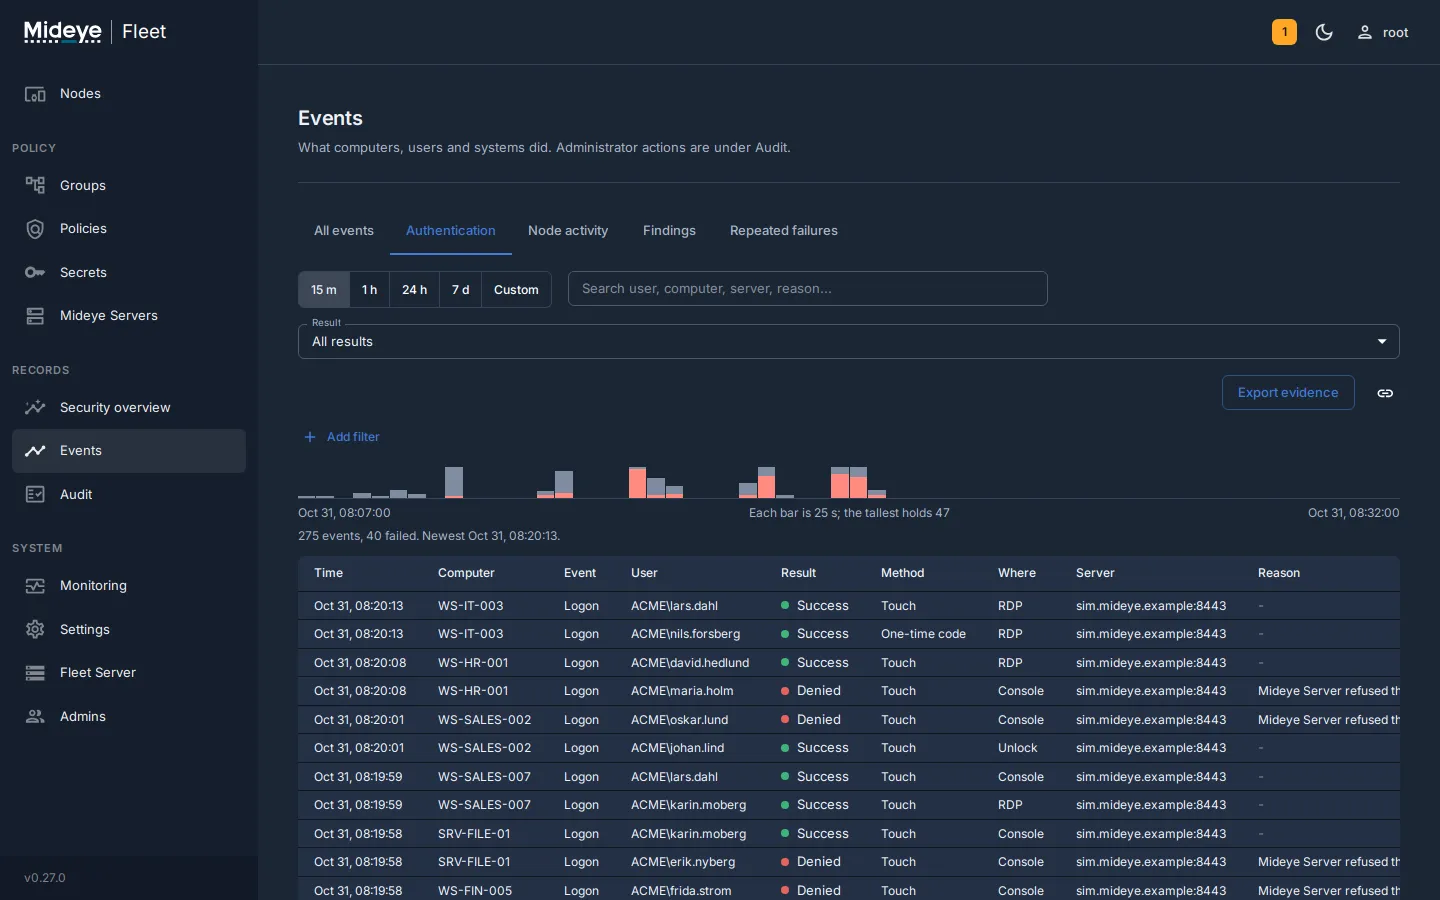Click user cell ACME\johan.lind
The width and height of the screenshot is (1440, 900).
[x=678, y=748]
